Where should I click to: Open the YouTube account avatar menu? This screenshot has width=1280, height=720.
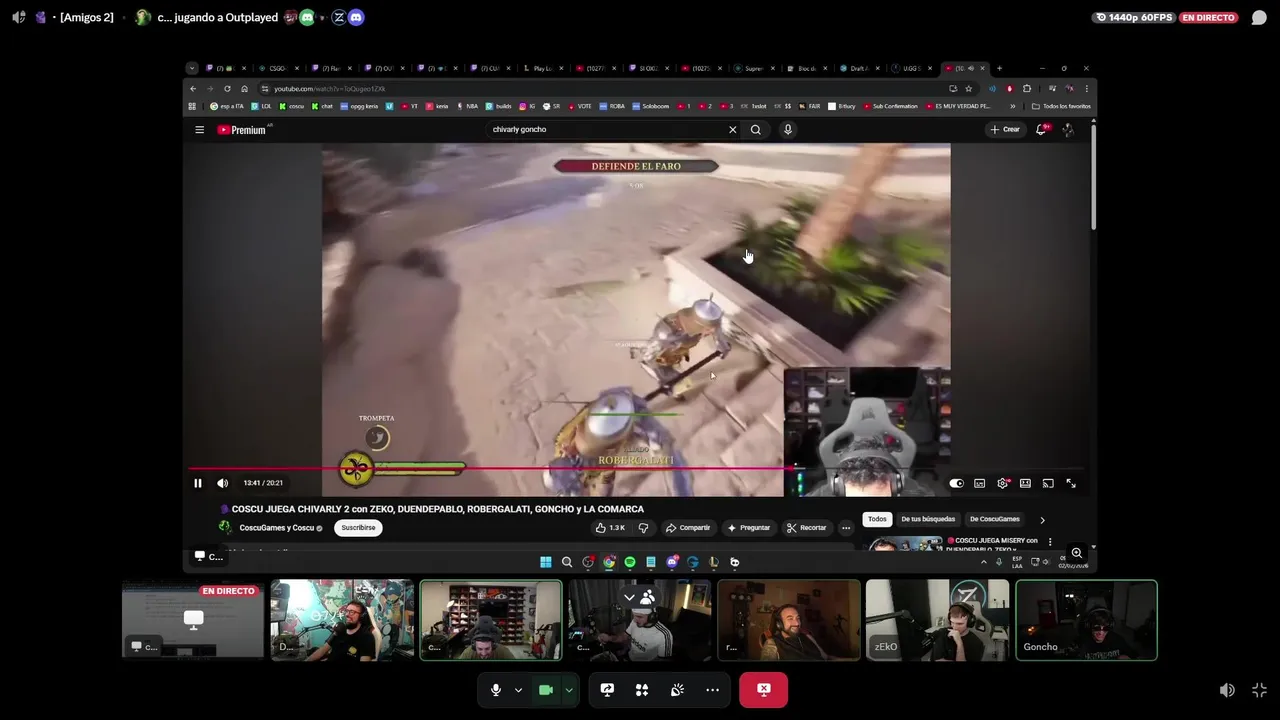[1068, 129]
